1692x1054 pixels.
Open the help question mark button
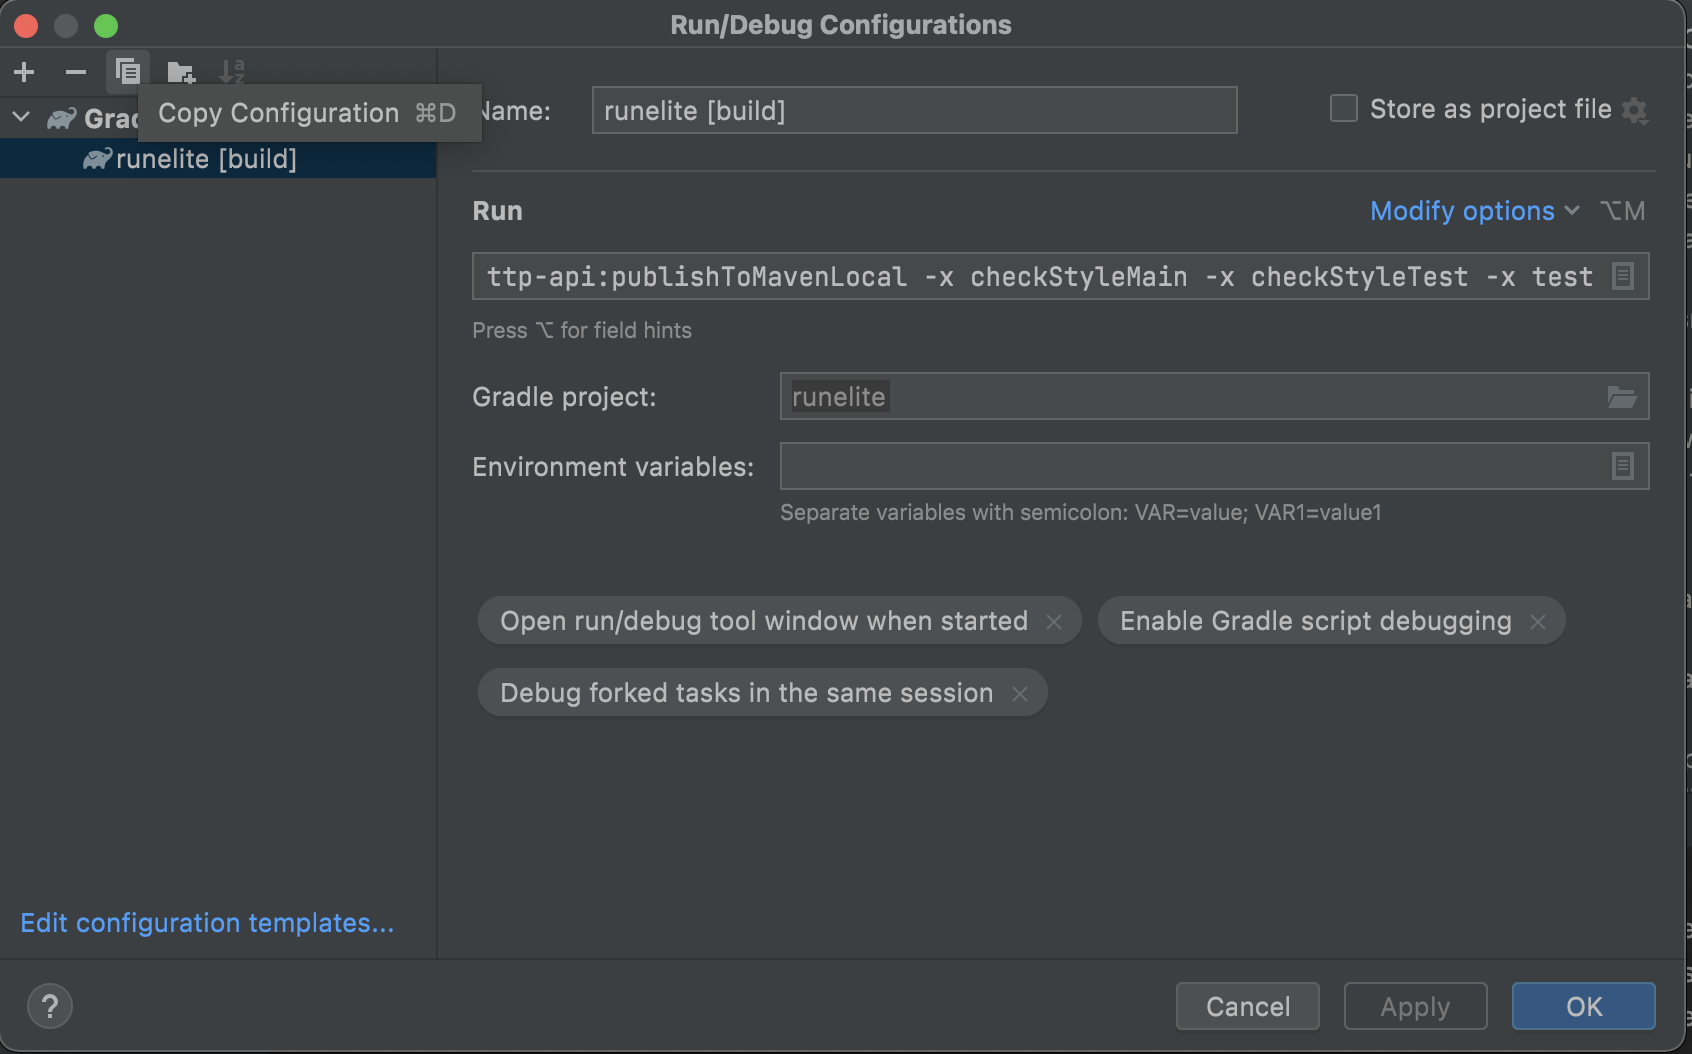50,1006
